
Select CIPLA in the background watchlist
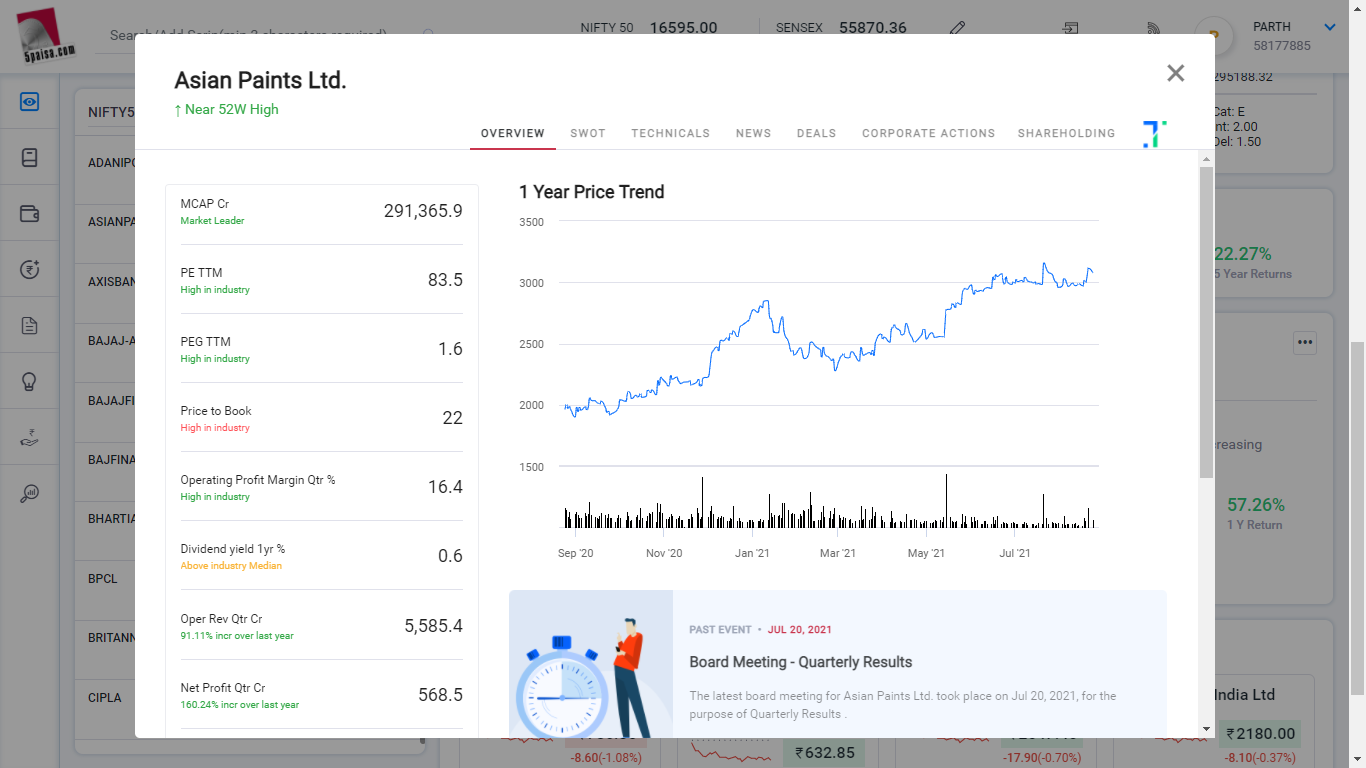click(x=105, y=698)
